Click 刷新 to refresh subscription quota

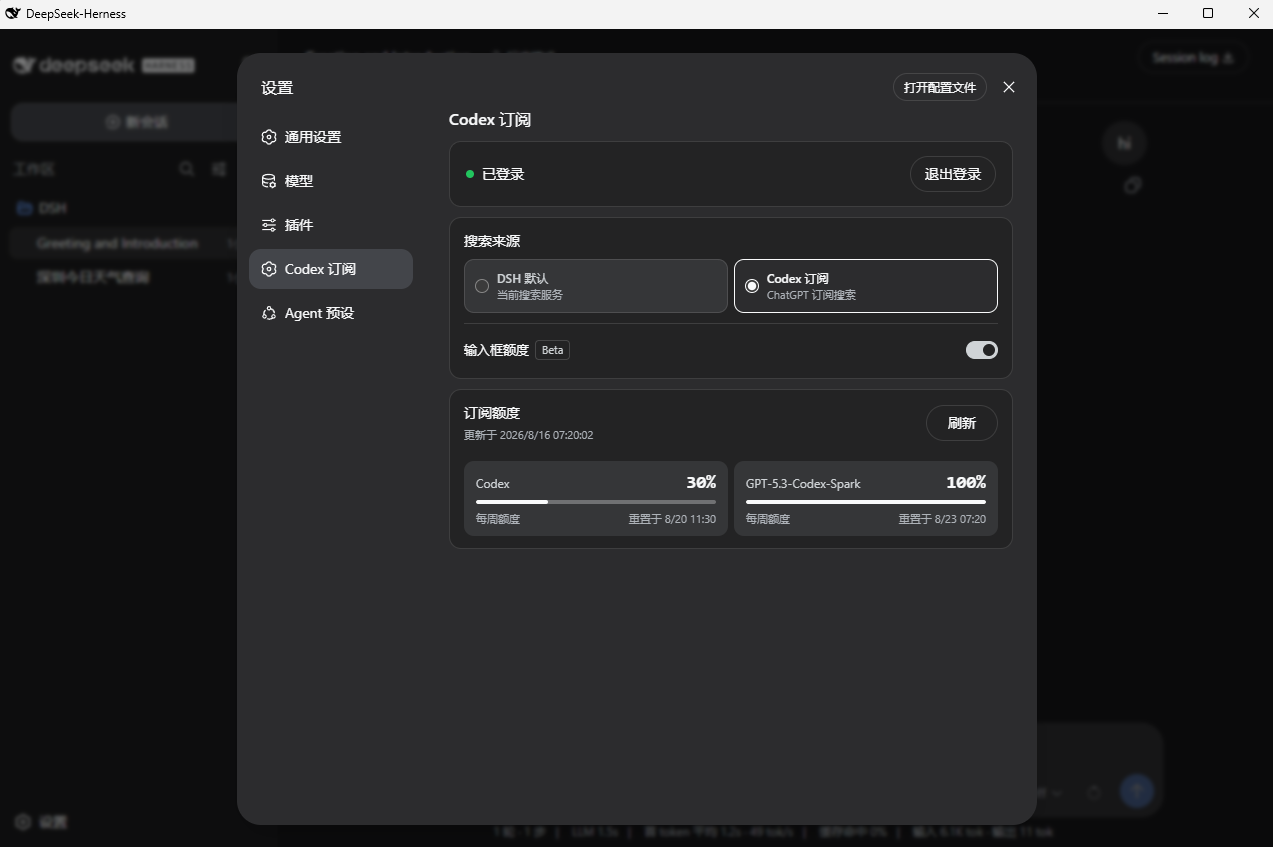(962, 423)
